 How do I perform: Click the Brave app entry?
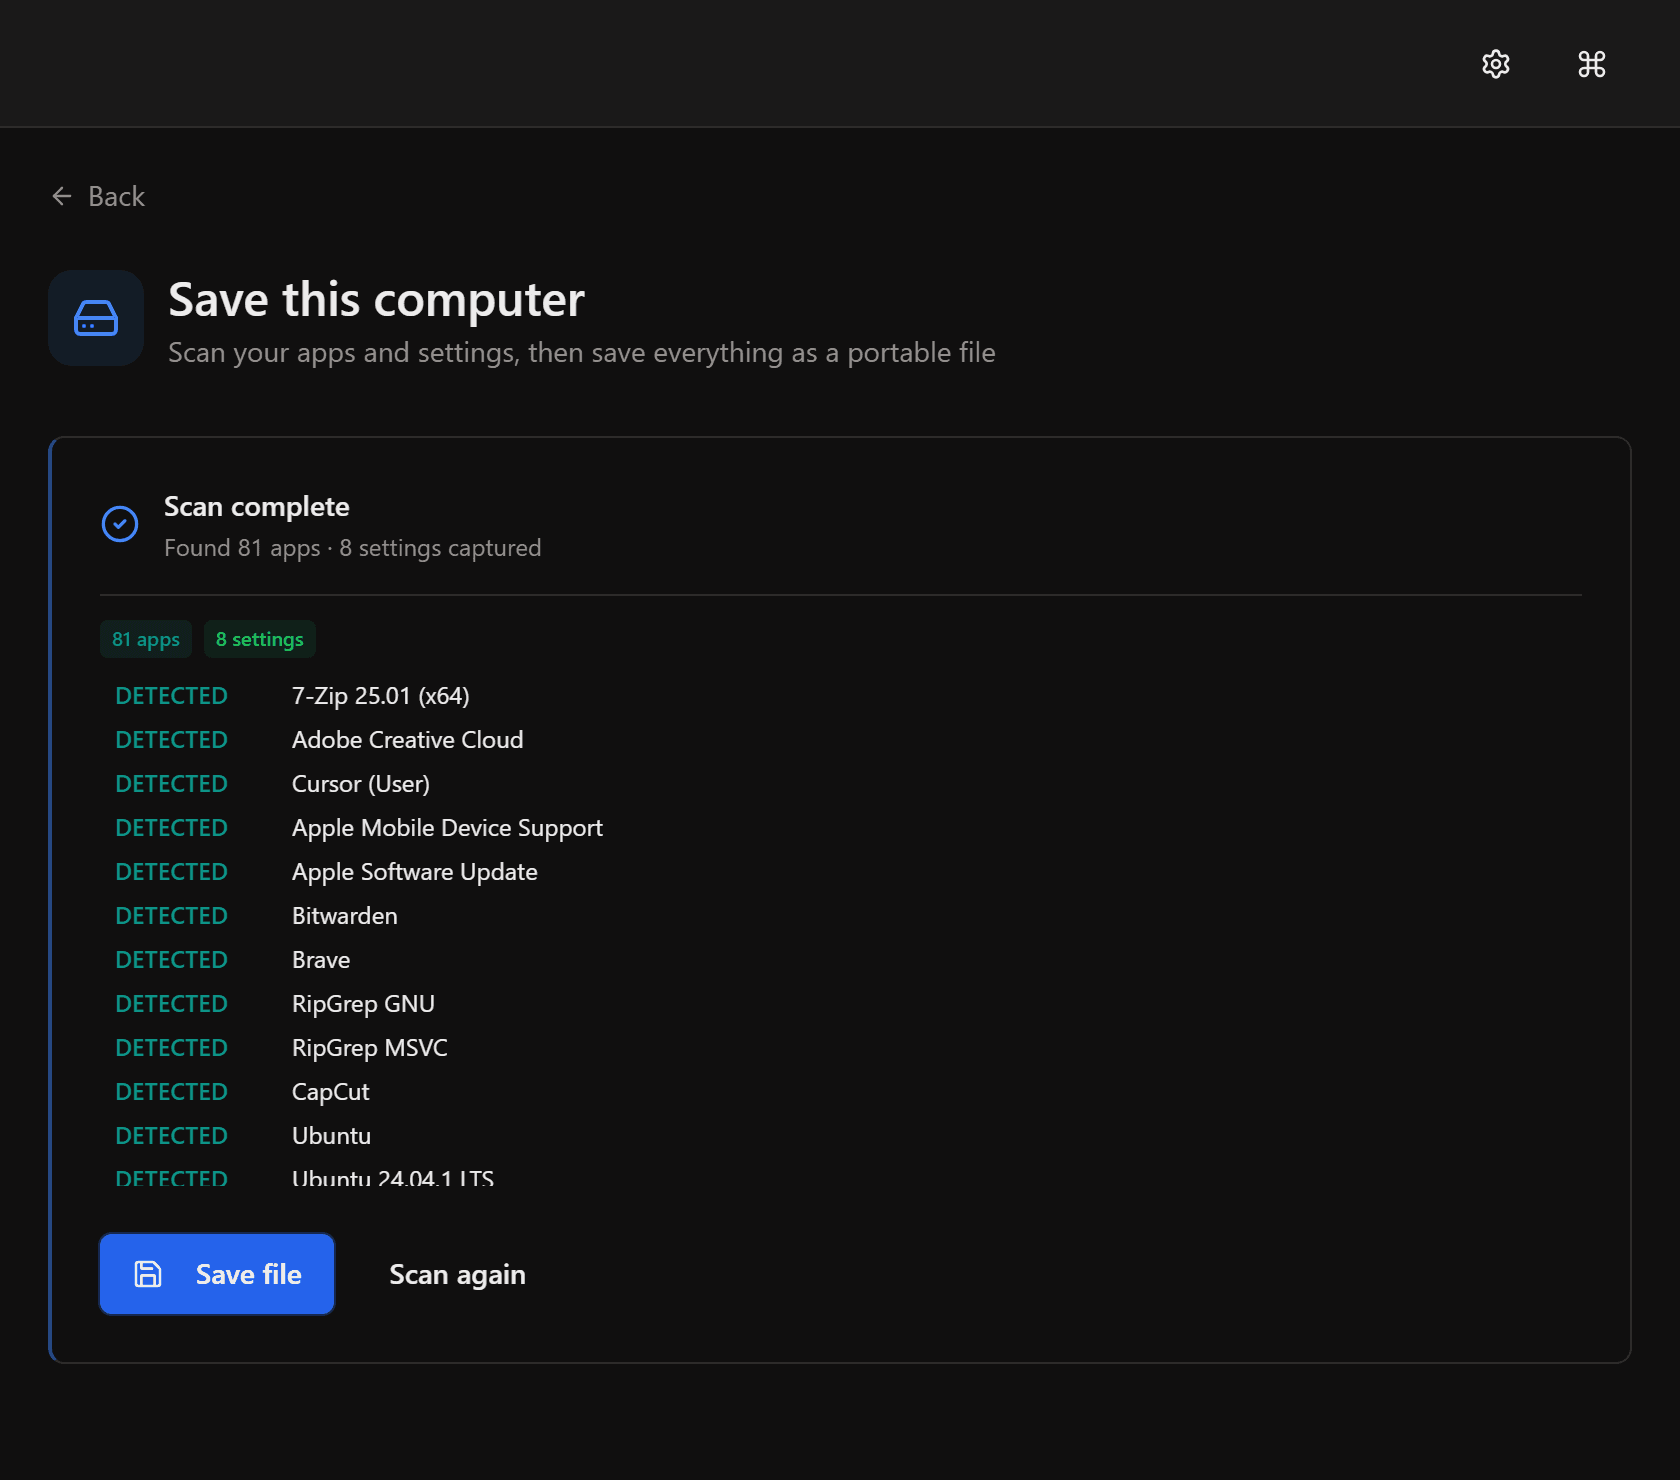[321, 960]
